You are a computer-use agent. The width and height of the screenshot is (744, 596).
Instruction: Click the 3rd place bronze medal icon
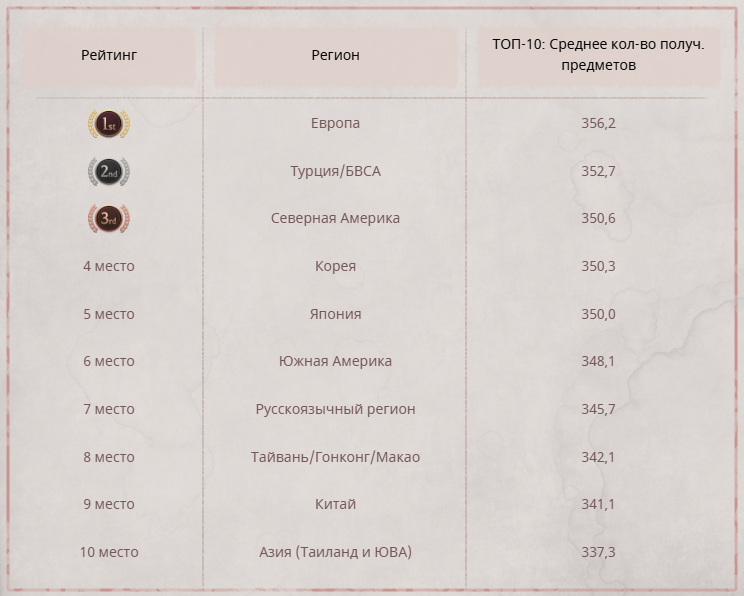(109, 219)
